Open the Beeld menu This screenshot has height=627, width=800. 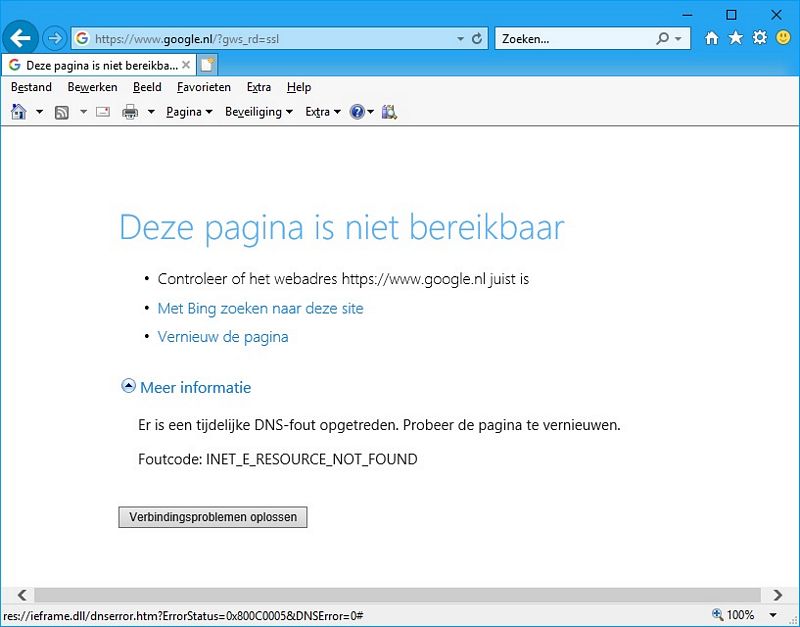tap(147, 87)
